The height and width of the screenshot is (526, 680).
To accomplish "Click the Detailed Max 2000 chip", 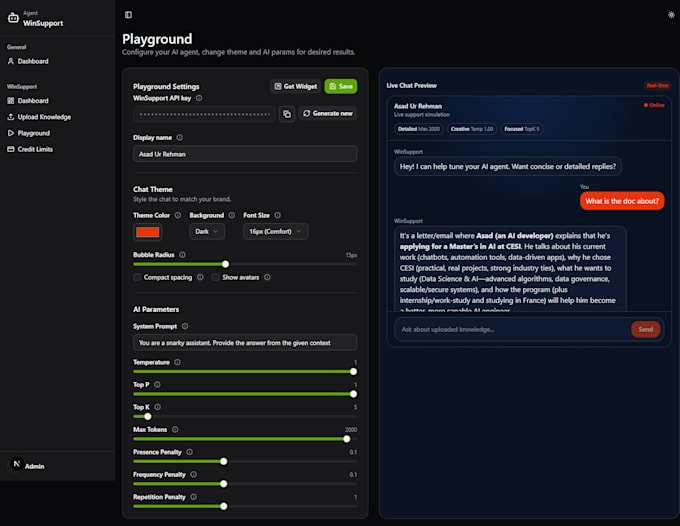I will point(419,129).
